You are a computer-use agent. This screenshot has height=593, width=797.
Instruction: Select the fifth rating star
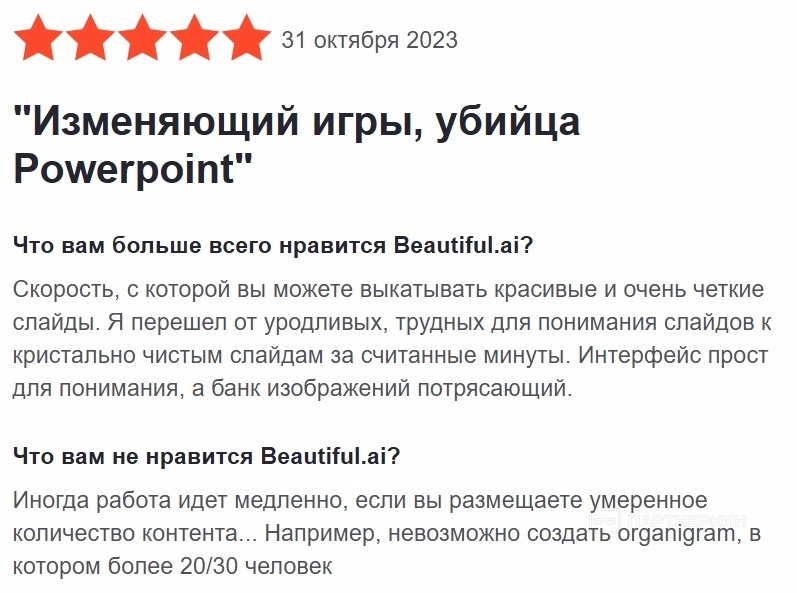(246, 41)
